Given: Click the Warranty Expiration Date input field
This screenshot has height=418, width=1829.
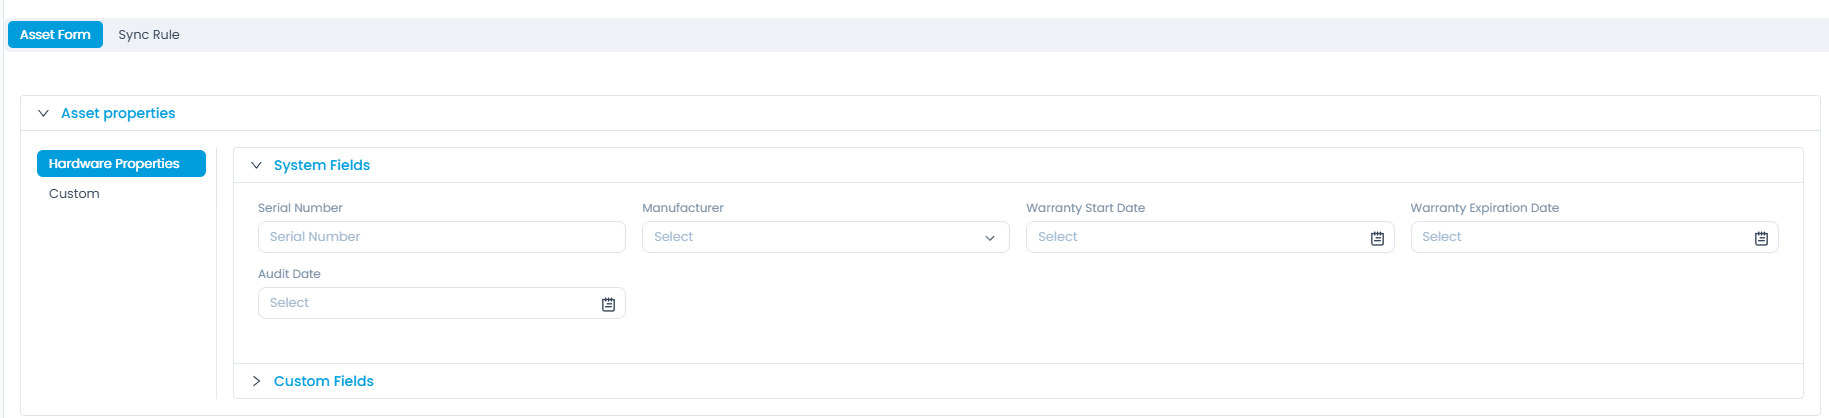Looking at the screenshot, I should (1580, 237).
